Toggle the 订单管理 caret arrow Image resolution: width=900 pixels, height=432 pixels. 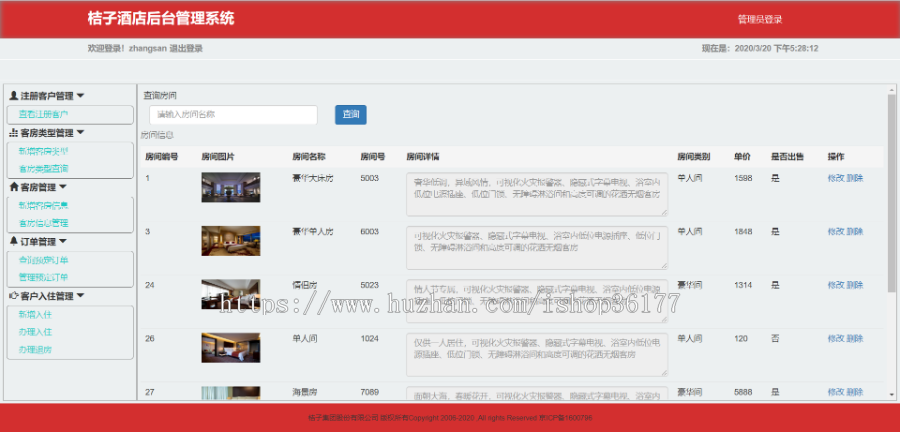63,241
